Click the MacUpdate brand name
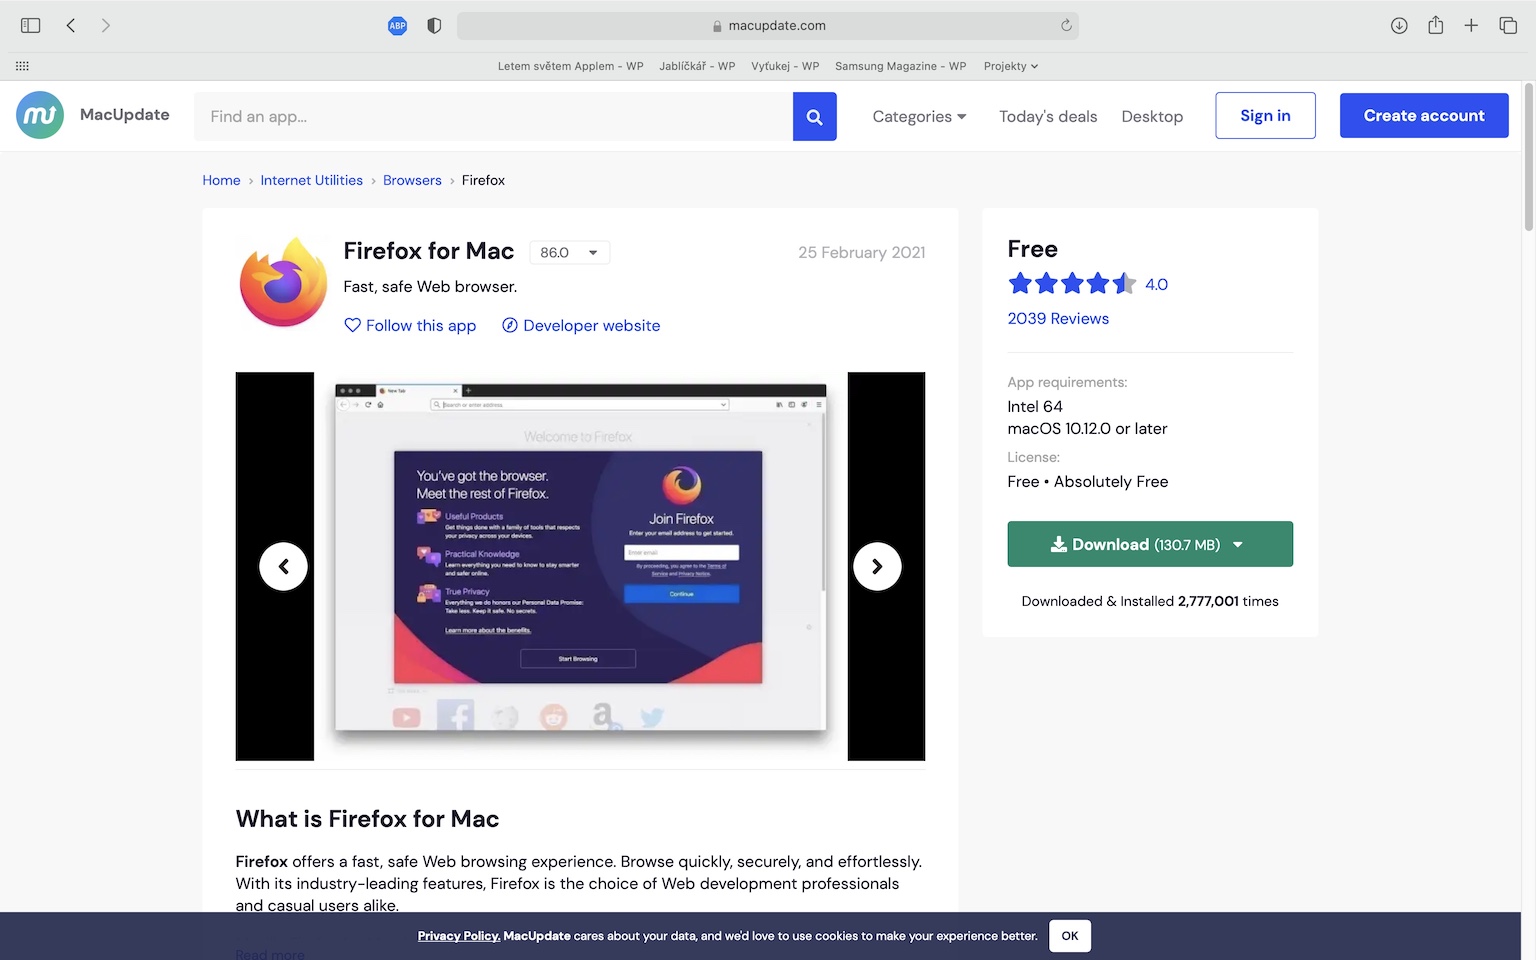 tap(125, 114)
